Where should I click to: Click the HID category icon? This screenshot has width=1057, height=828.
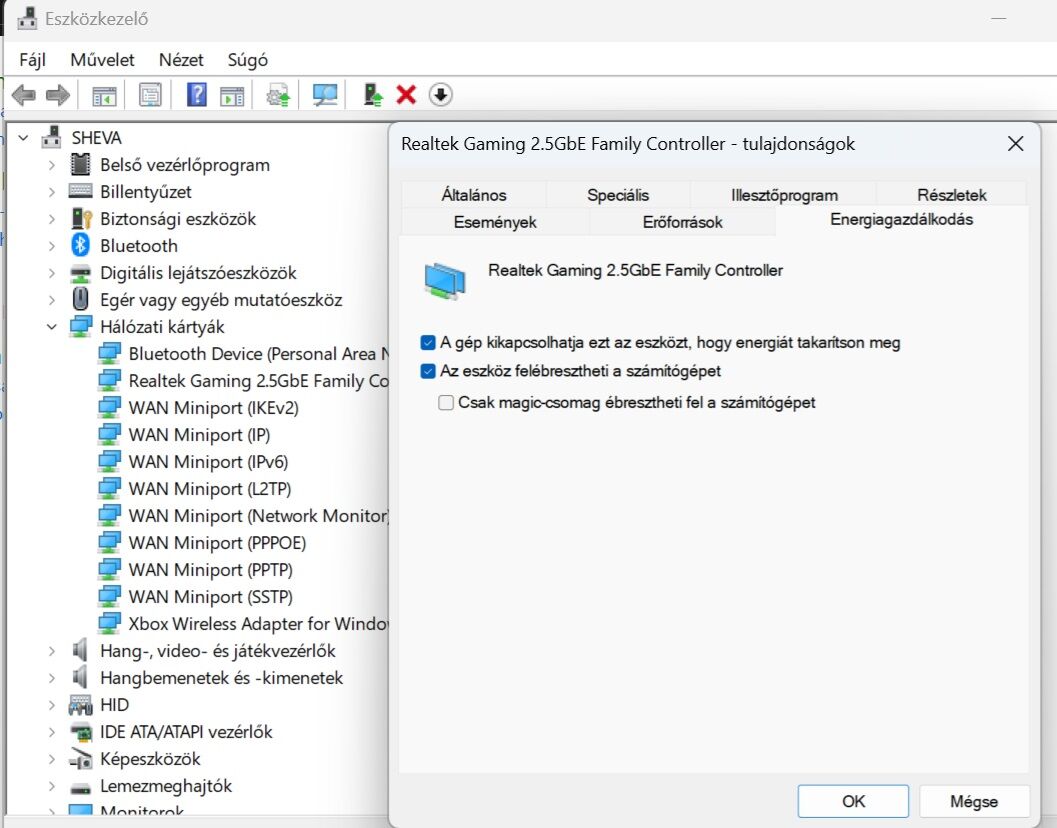(80, 705)
